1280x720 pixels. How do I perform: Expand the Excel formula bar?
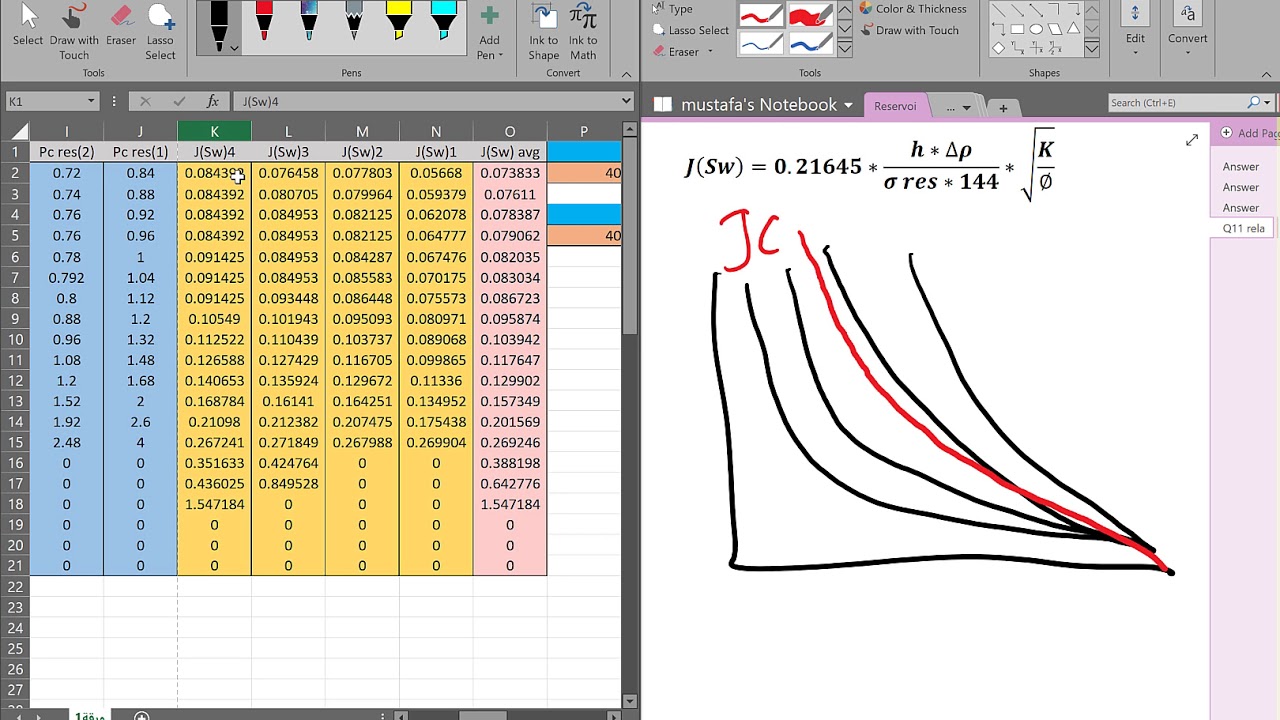click(626, 101)
